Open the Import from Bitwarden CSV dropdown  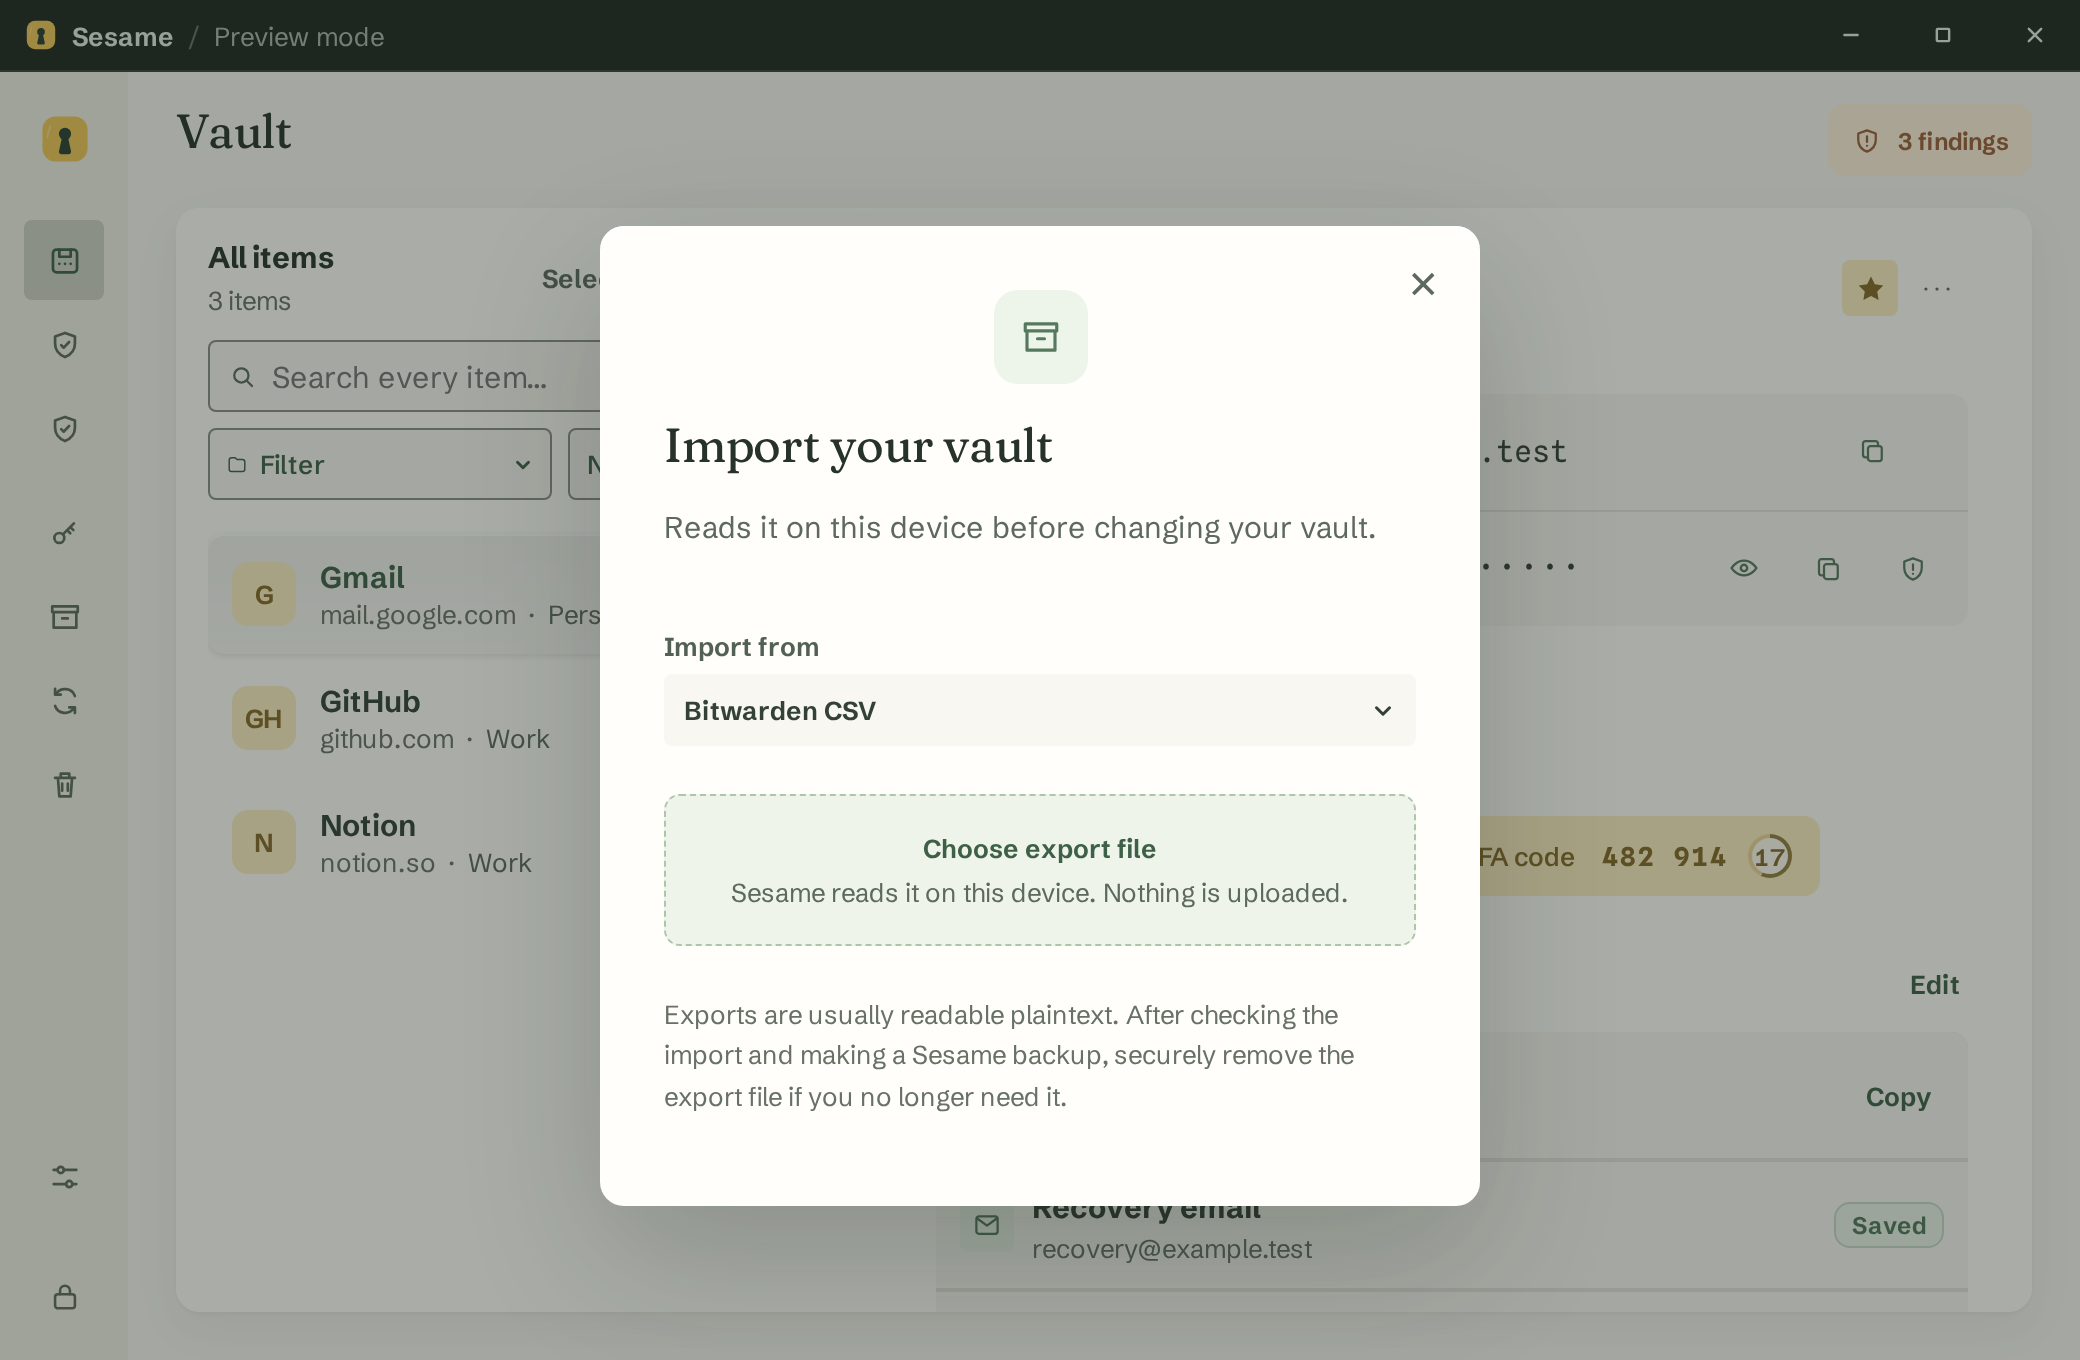coord(1040,710)
